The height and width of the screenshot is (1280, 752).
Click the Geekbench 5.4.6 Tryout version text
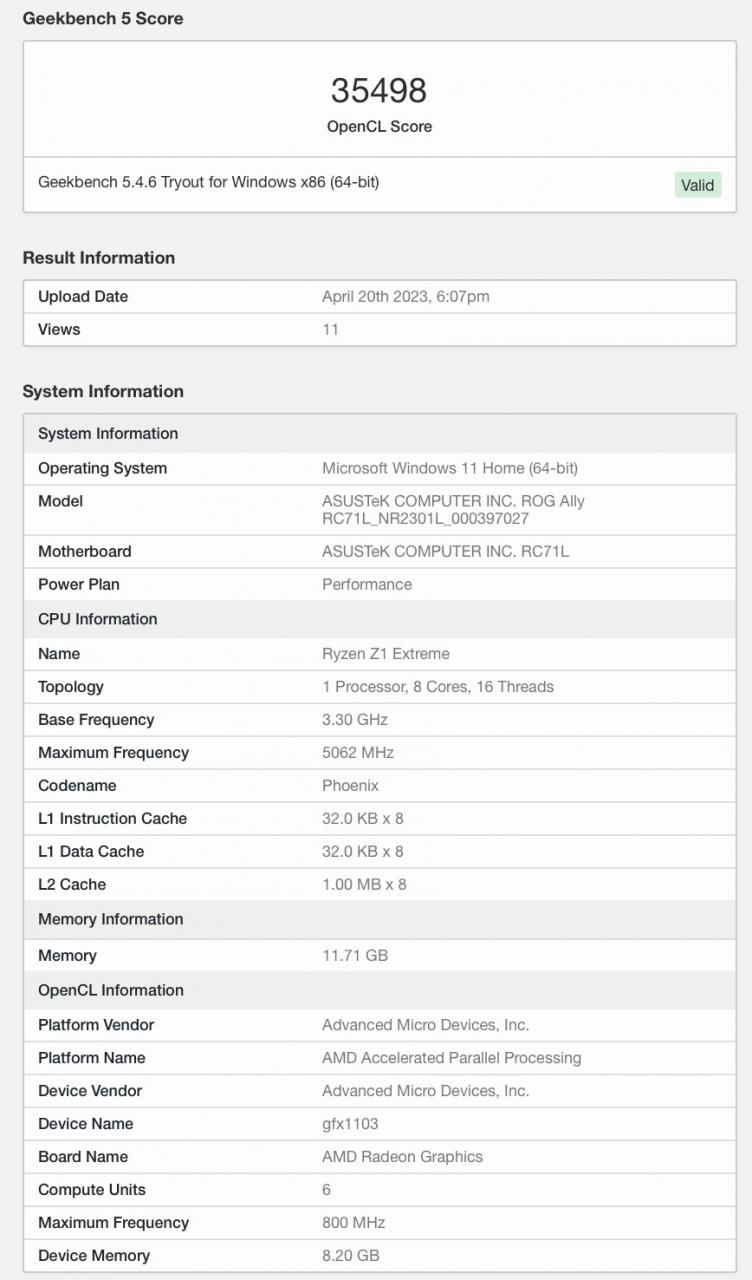[x=208, y=182]
